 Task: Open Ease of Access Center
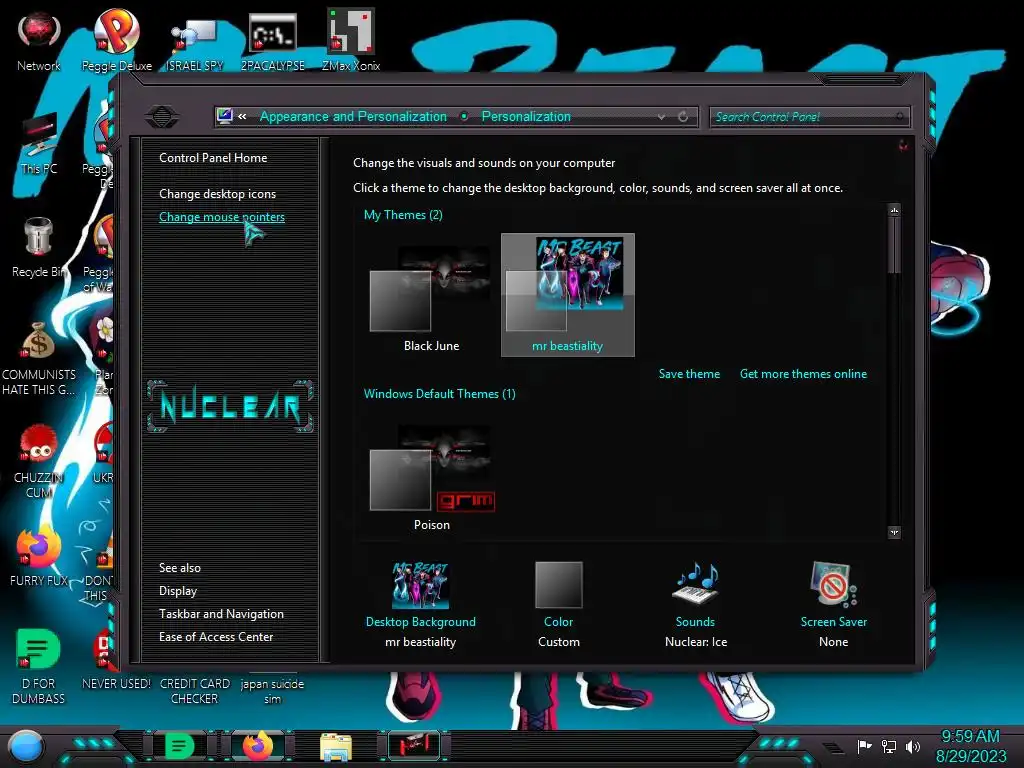(x=216, y=637)
